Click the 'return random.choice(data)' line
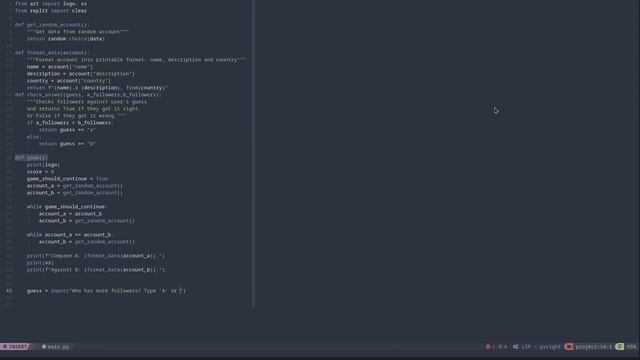640x360 pixels. 66,38
